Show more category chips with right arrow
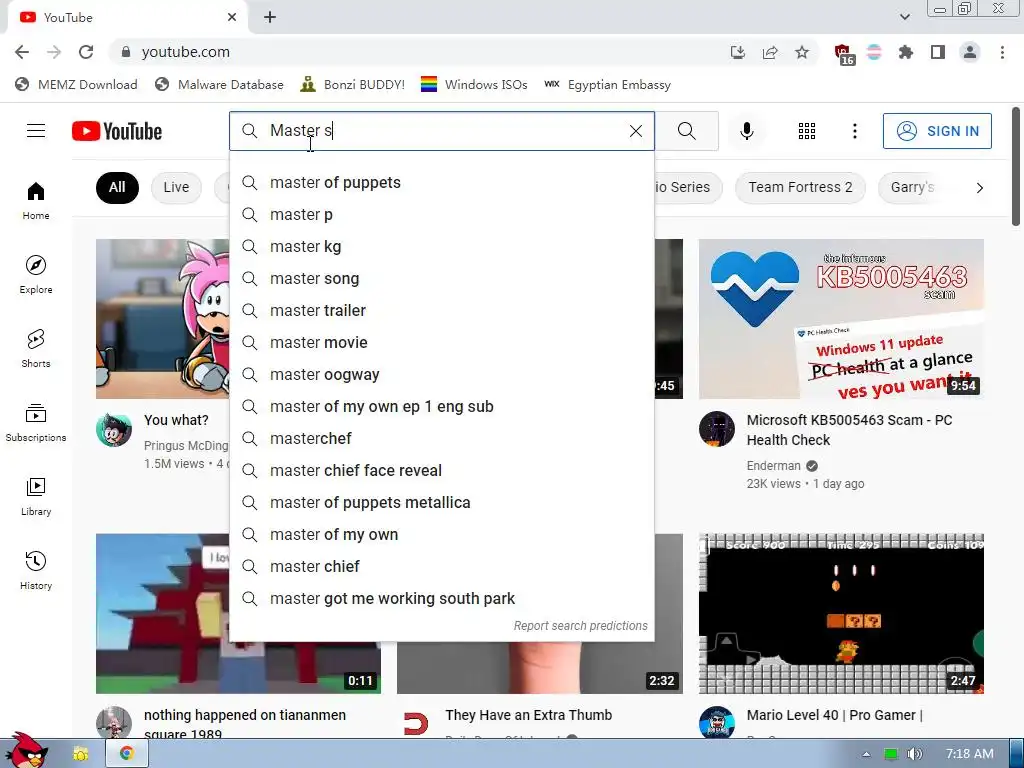The image size is (1024, 768). [x=980, y=188]
